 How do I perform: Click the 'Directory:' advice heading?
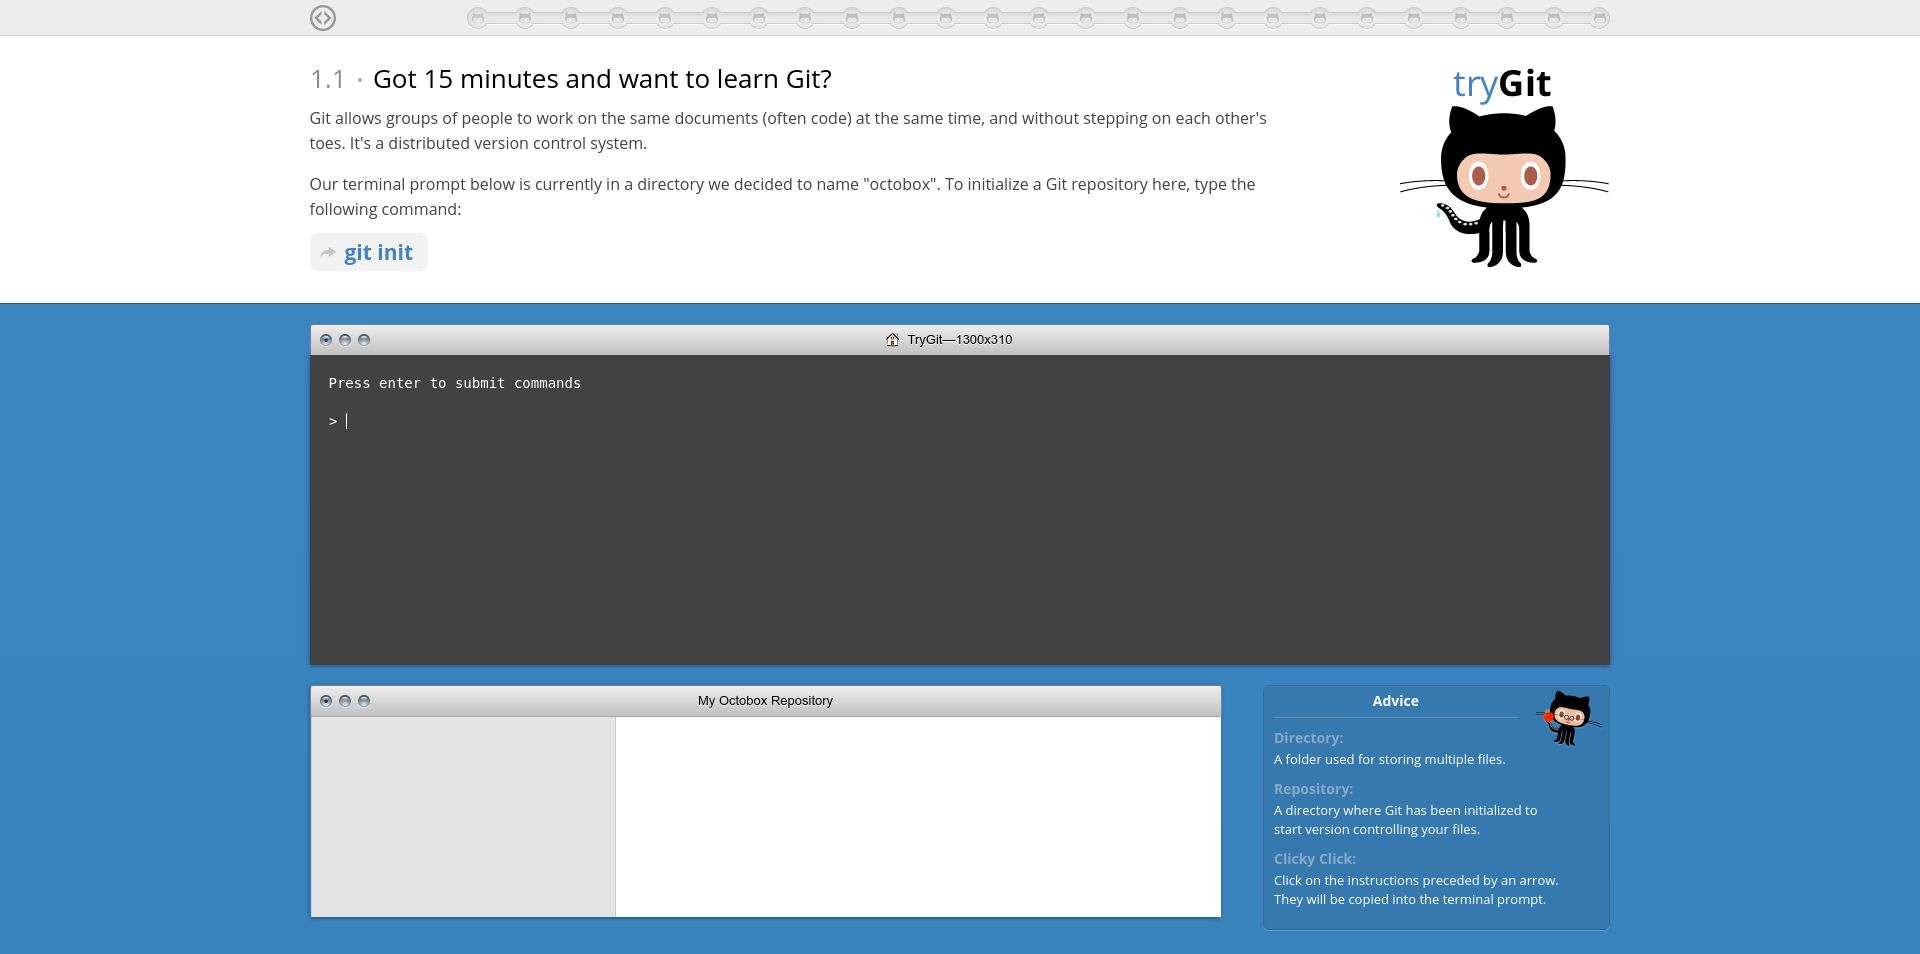pyautogui.click(x=1308, y=738)
